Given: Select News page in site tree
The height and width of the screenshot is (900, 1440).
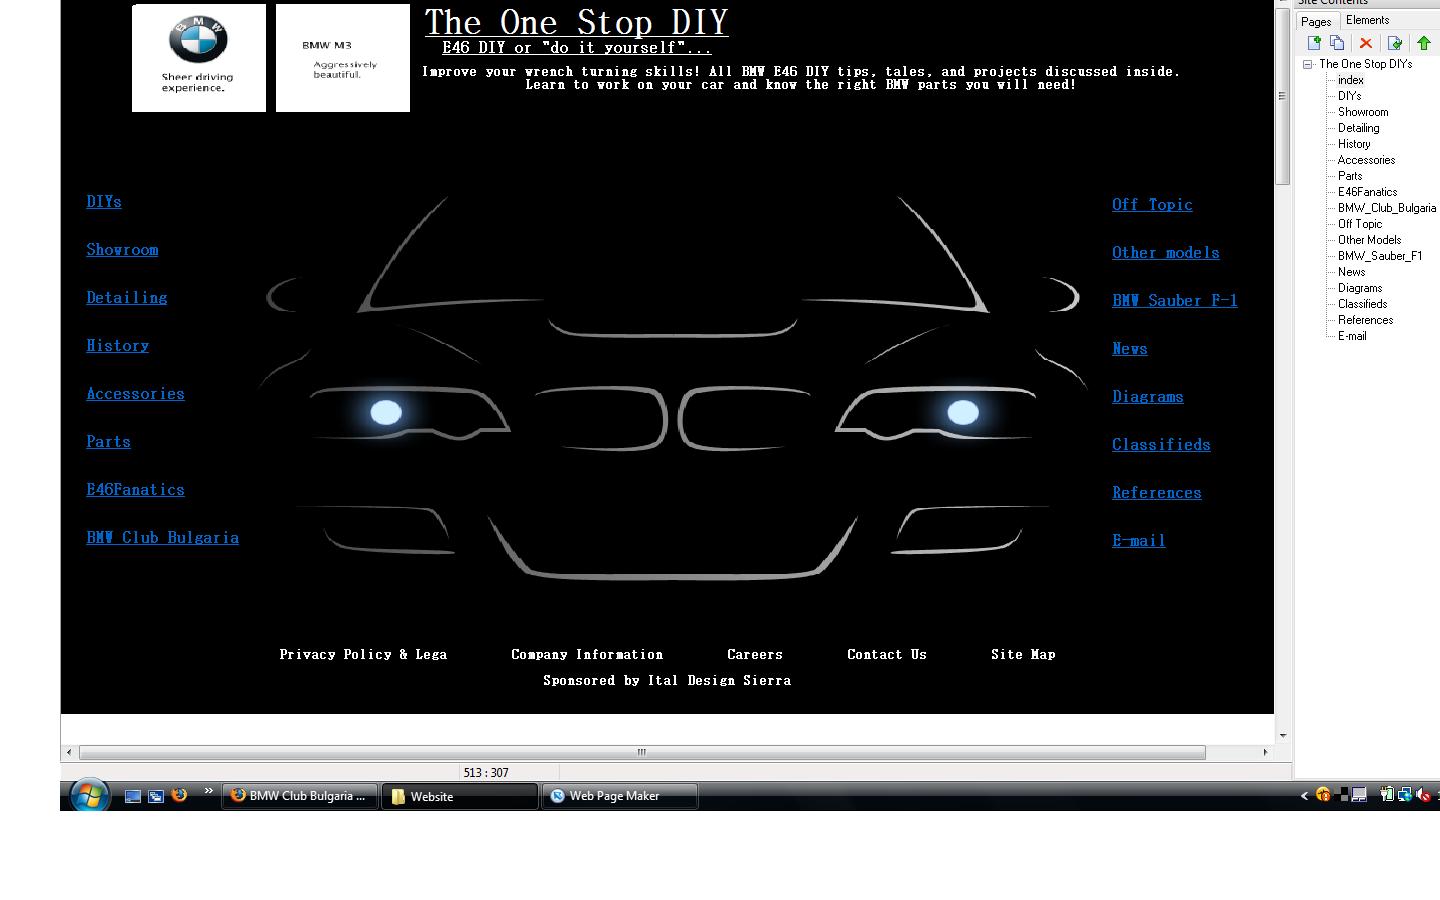Looking at the screenshot, I should (x=1352, y=272).
